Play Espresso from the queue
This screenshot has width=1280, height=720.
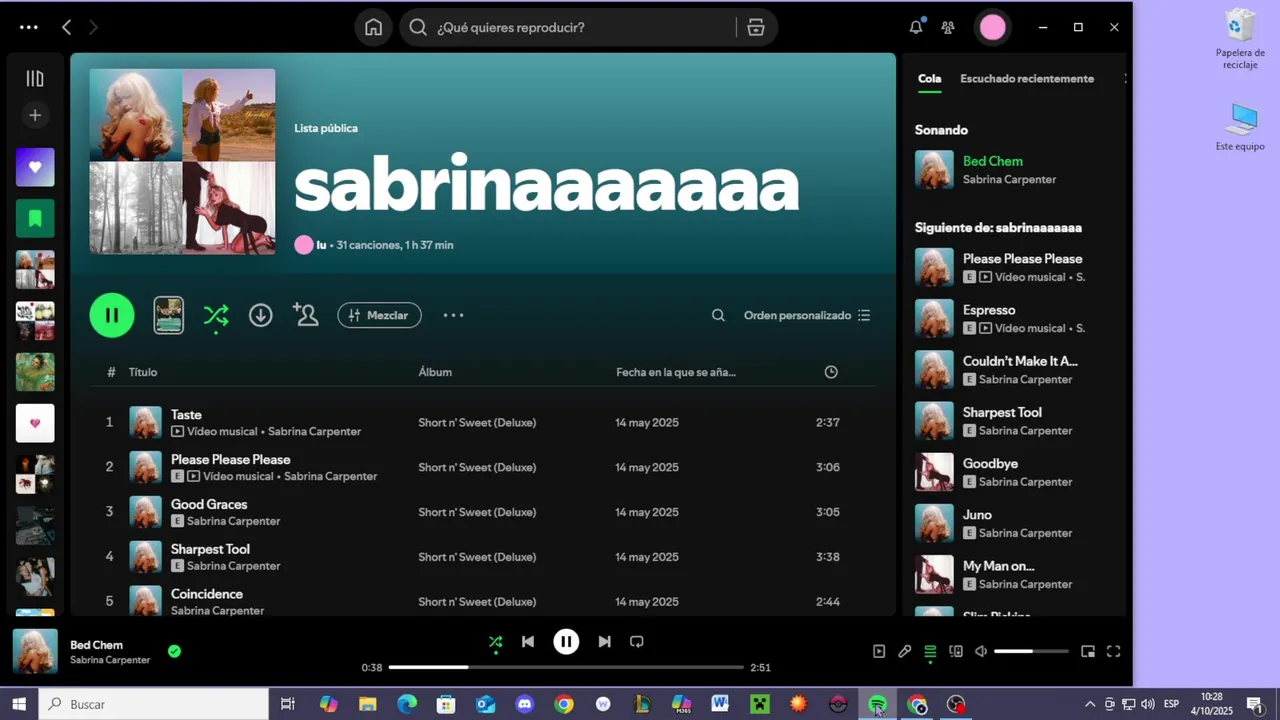(x=934, y=318)
